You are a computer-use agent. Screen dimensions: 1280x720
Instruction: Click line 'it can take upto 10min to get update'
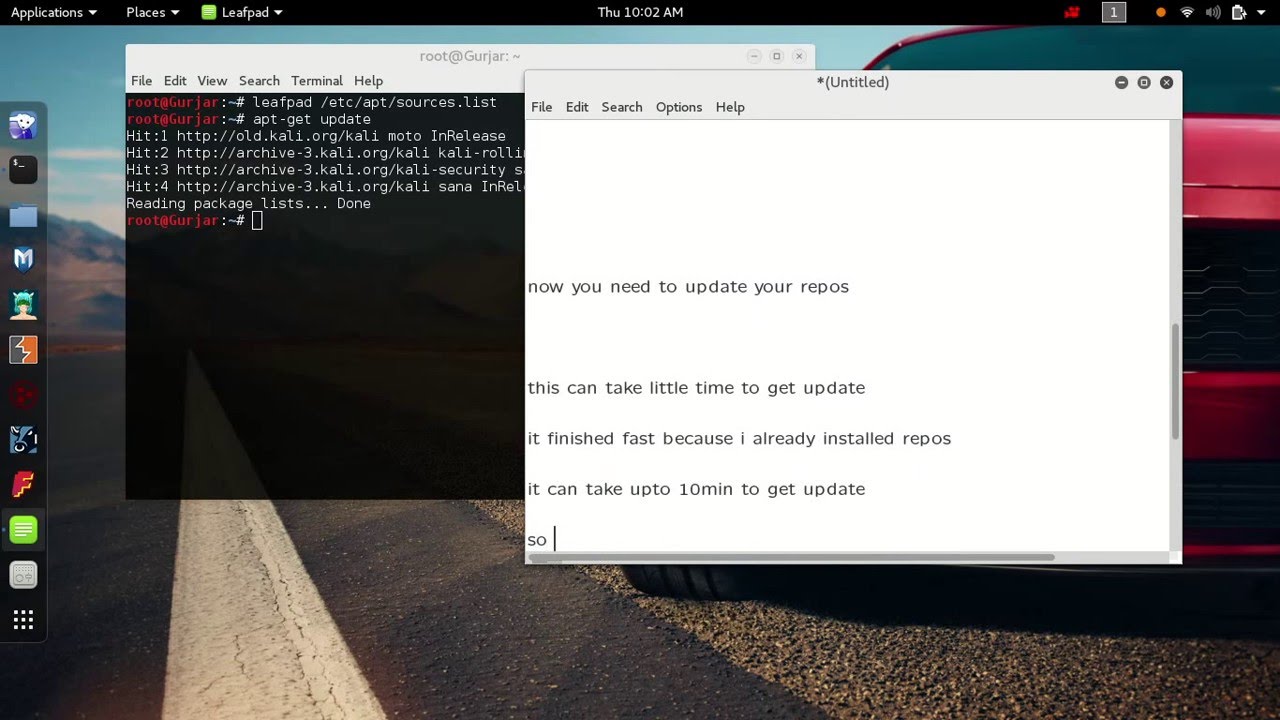(696, 489)
